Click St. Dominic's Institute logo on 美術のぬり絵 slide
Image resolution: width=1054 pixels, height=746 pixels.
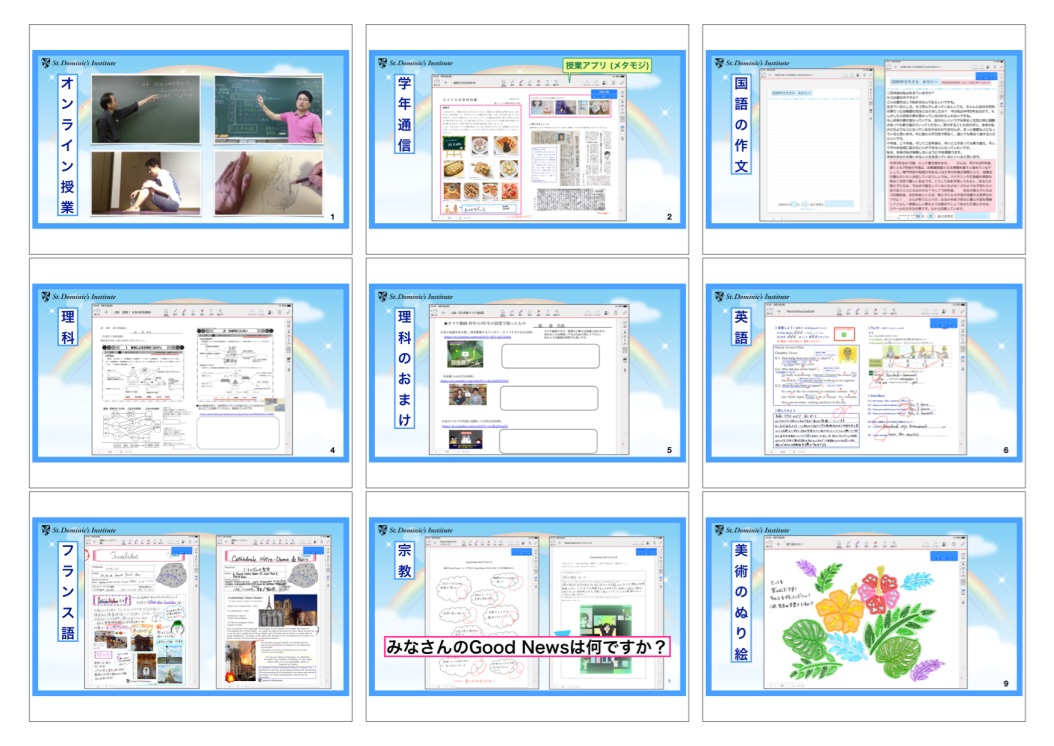pyautogui.click(x=752, y=530)
